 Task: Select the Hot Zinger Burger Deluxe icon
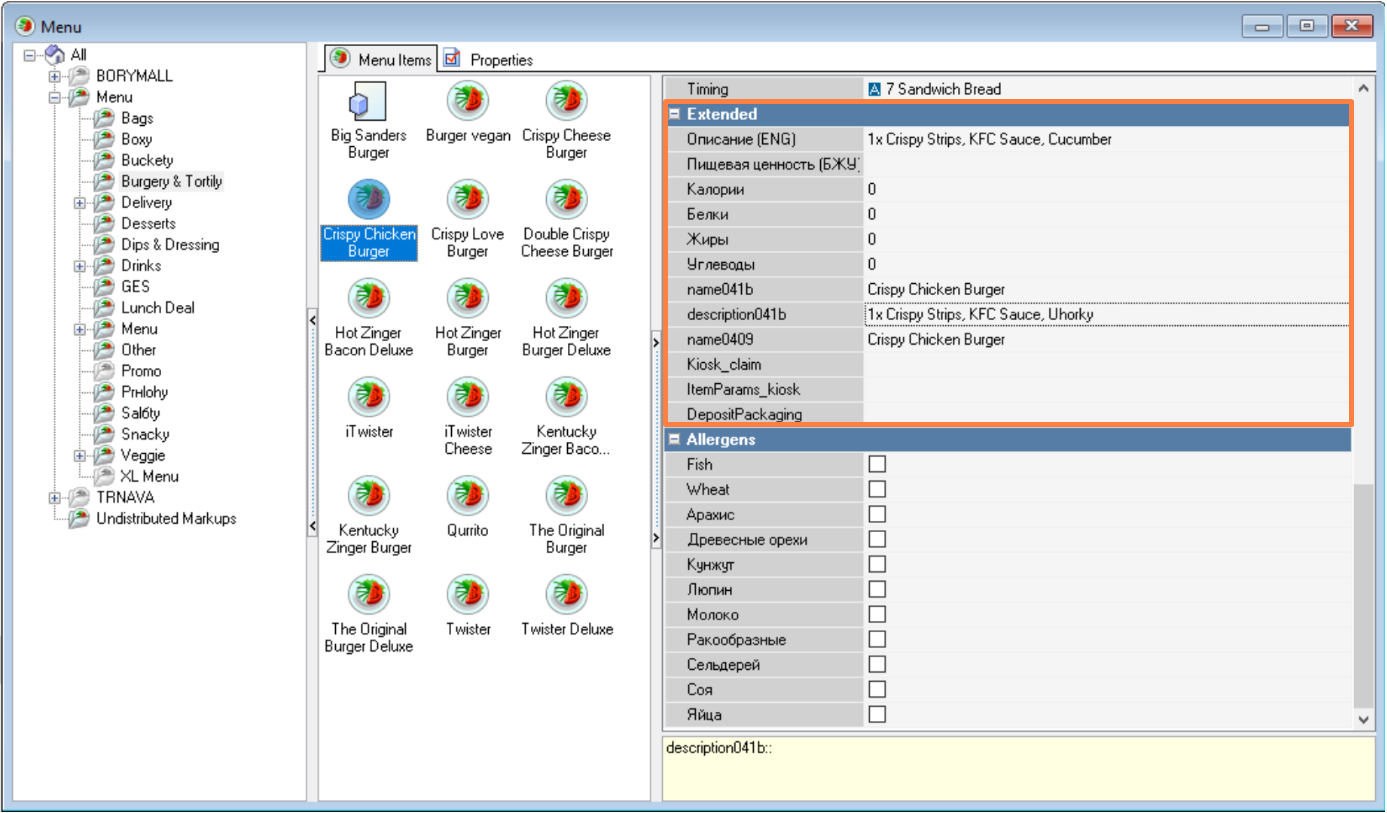point(566,298)
